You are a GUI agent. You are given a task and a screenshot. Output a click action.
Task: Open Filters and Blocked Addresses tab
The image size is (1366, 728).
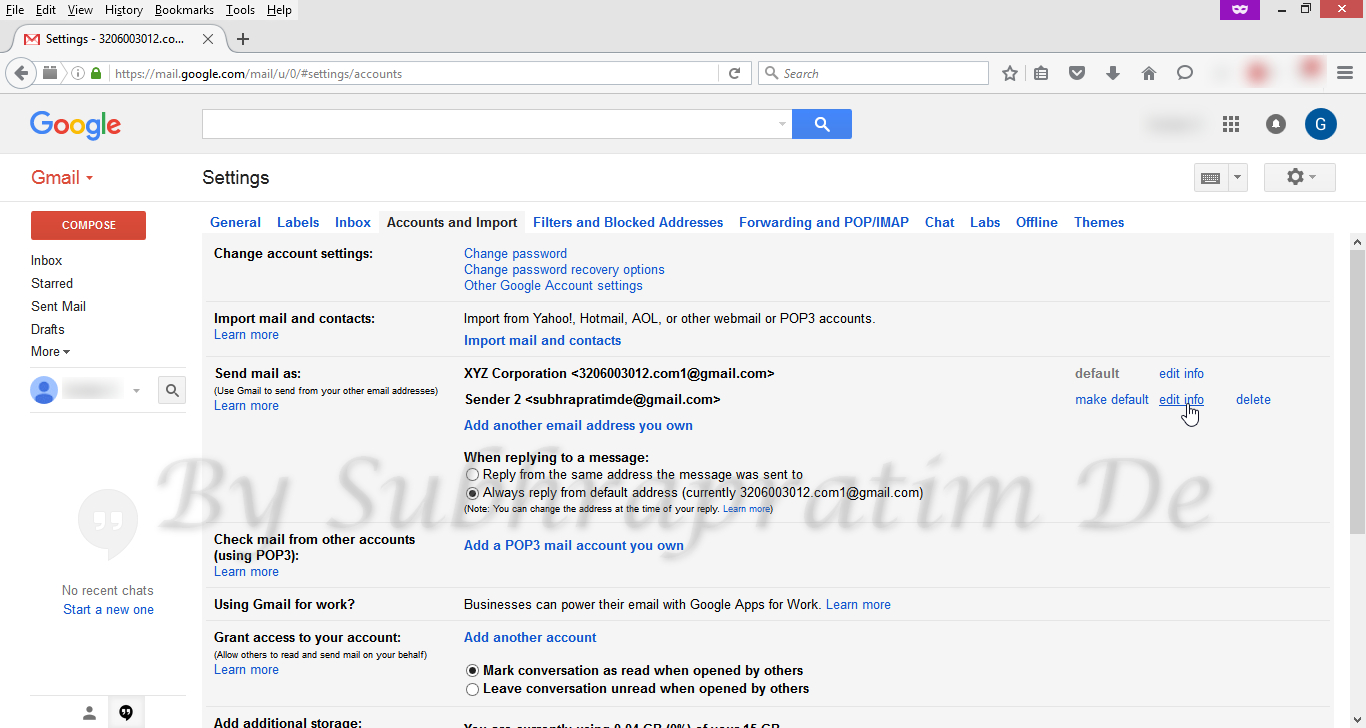pyautogui.click(x=628, y=223)
